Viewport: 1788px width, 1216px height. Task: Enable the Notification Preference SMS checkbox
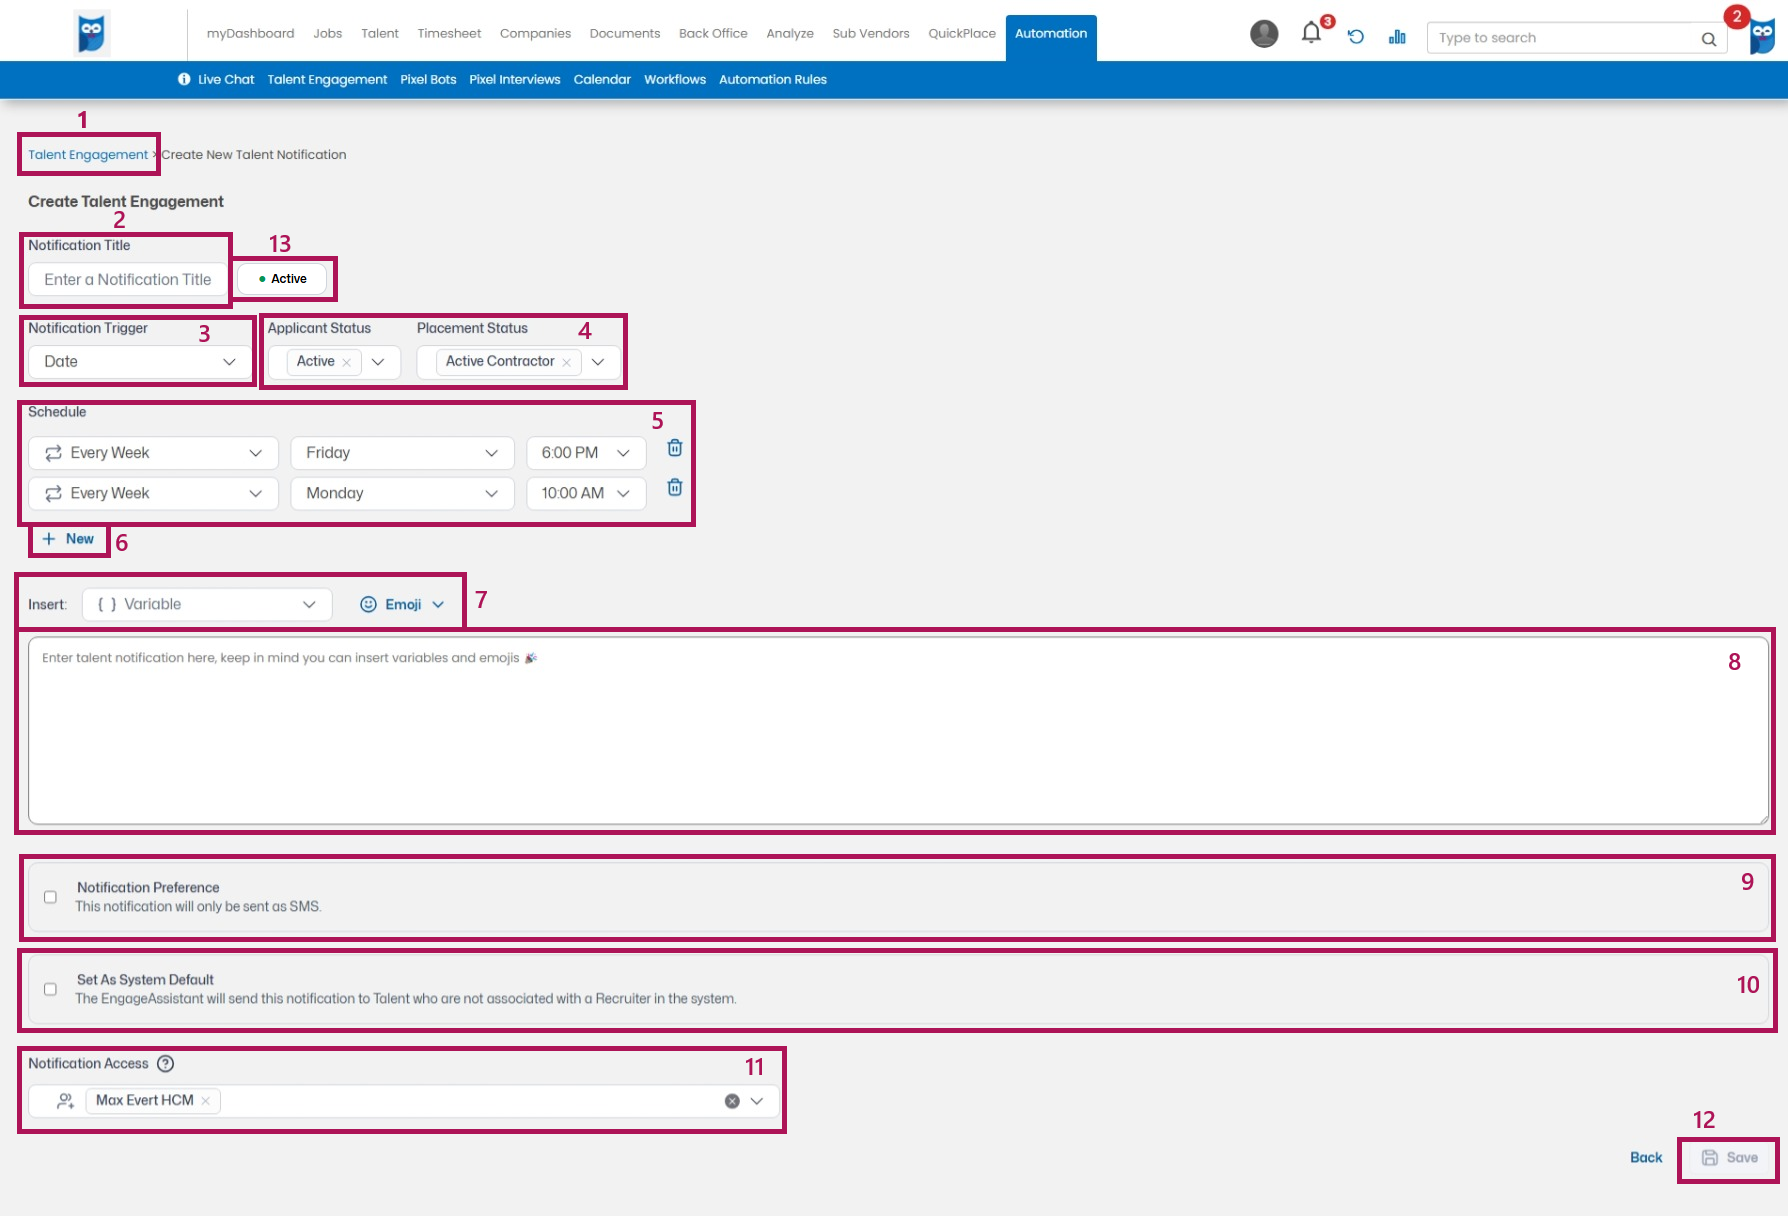tap(50, 897)
